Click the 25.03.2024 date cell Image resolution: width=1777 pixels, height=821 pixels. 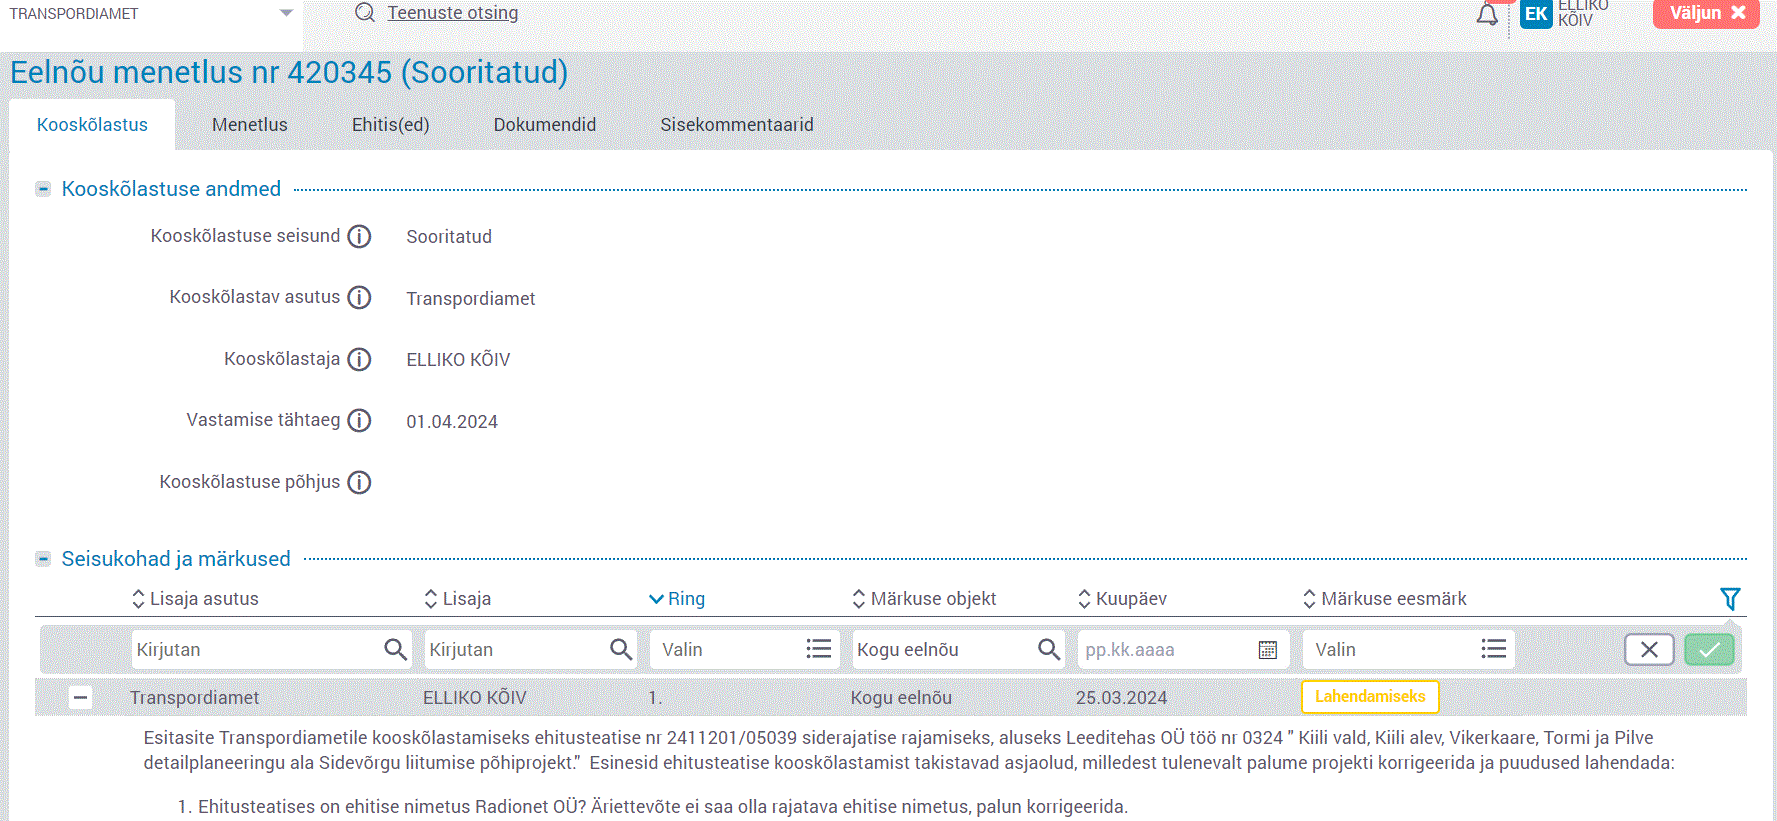(1121, 698)
